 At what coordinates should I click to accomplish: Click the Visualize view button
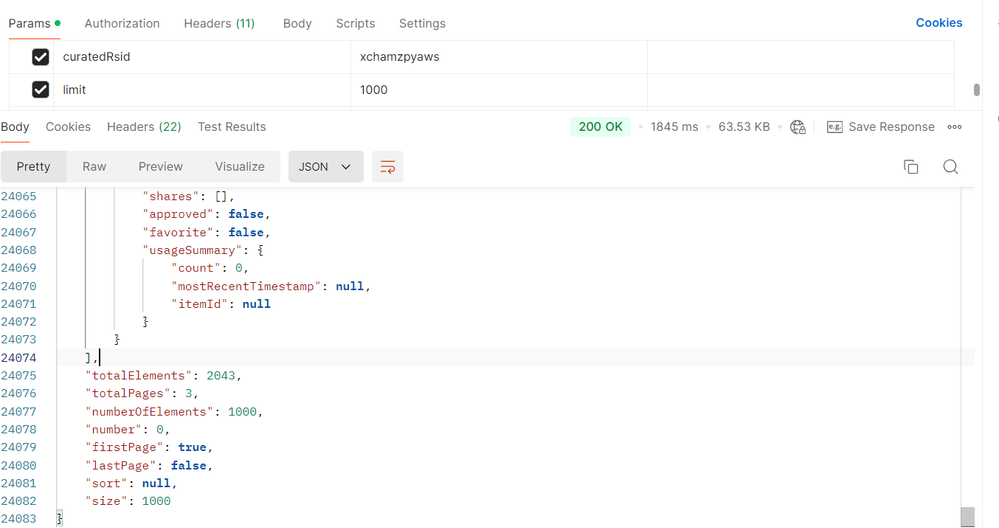click(x=239, y=167)
